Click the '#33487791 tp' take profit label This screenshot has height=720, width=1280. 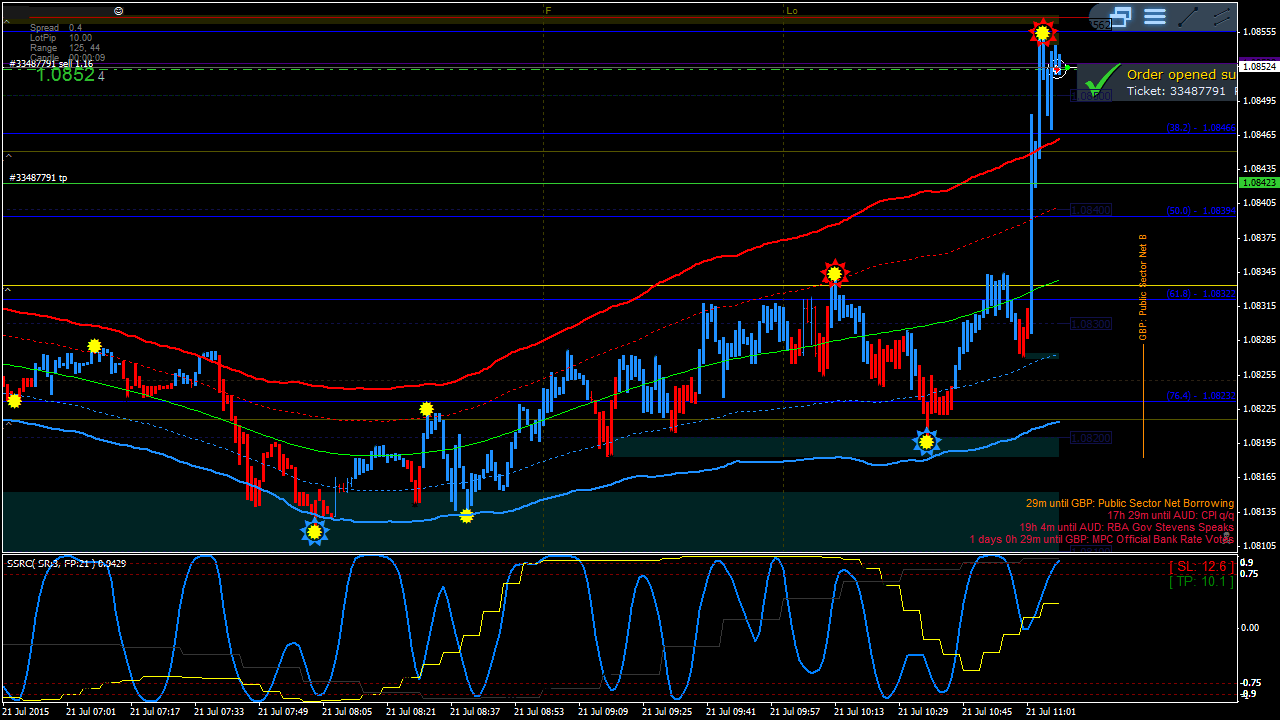click(x=38, y=178)
